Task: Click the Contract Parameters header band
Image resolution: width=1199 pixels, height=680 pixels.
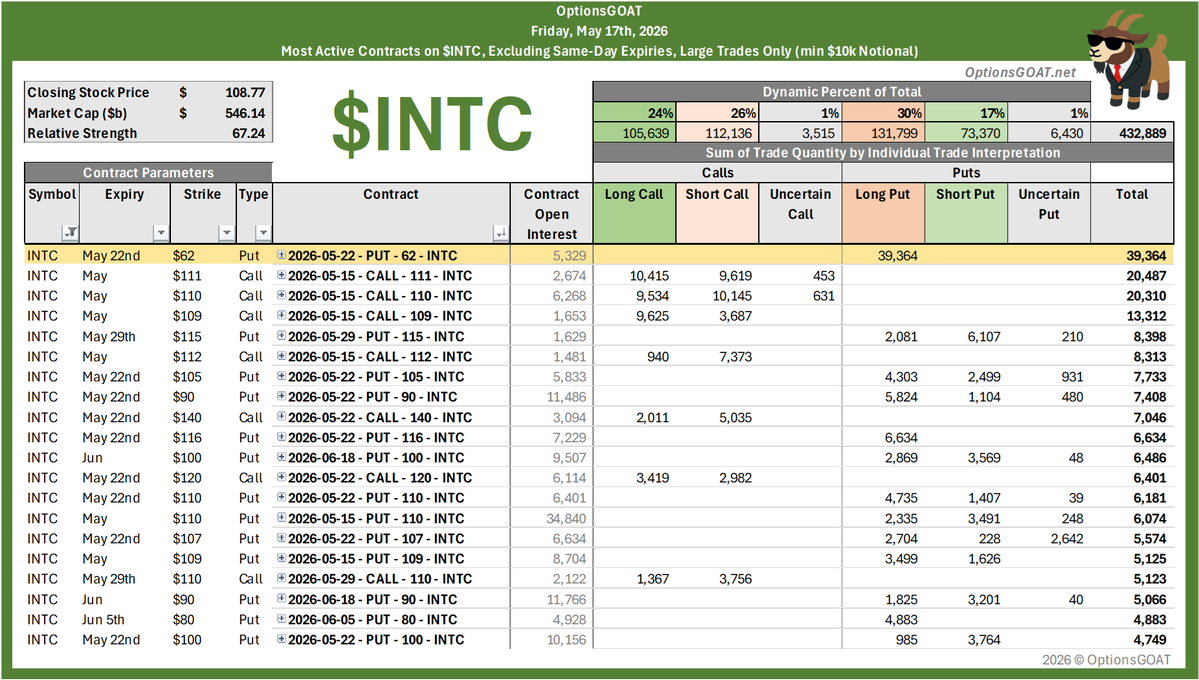Action: 148,172
